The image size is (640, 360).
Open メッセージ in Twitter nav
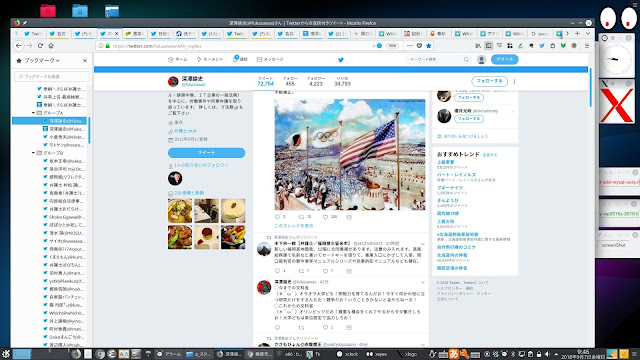(x=270, y=60)
